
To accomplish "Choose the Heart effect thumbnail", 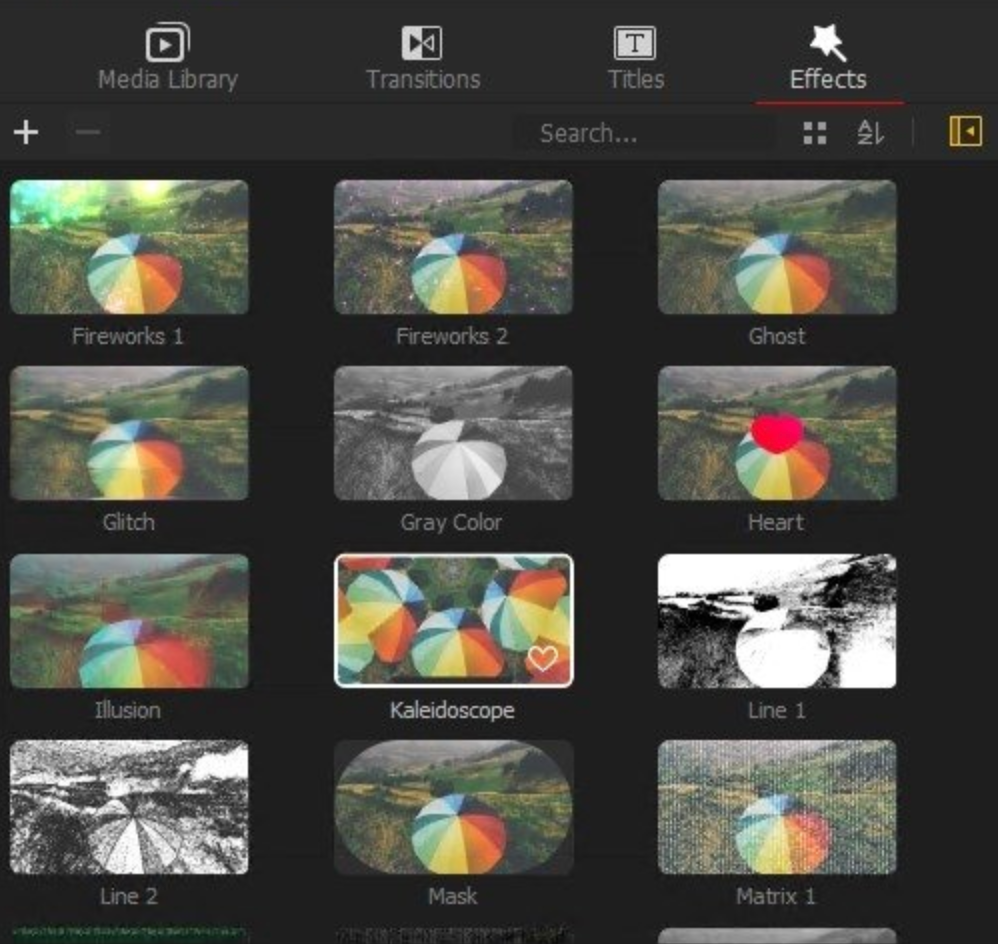I will 777,433.
